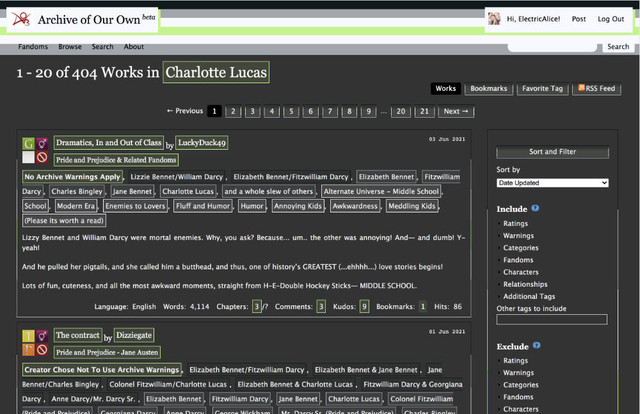Open the Sort by Date Updated dropdown
This screenshot has width=640, height=414.
[x=552, y=183]
